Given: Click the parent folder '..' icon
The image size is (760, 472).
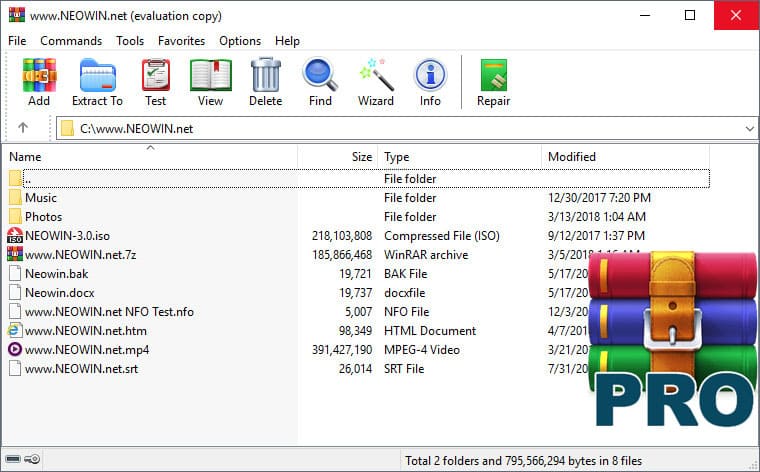Looking at the screenshot, I should 16,178.
